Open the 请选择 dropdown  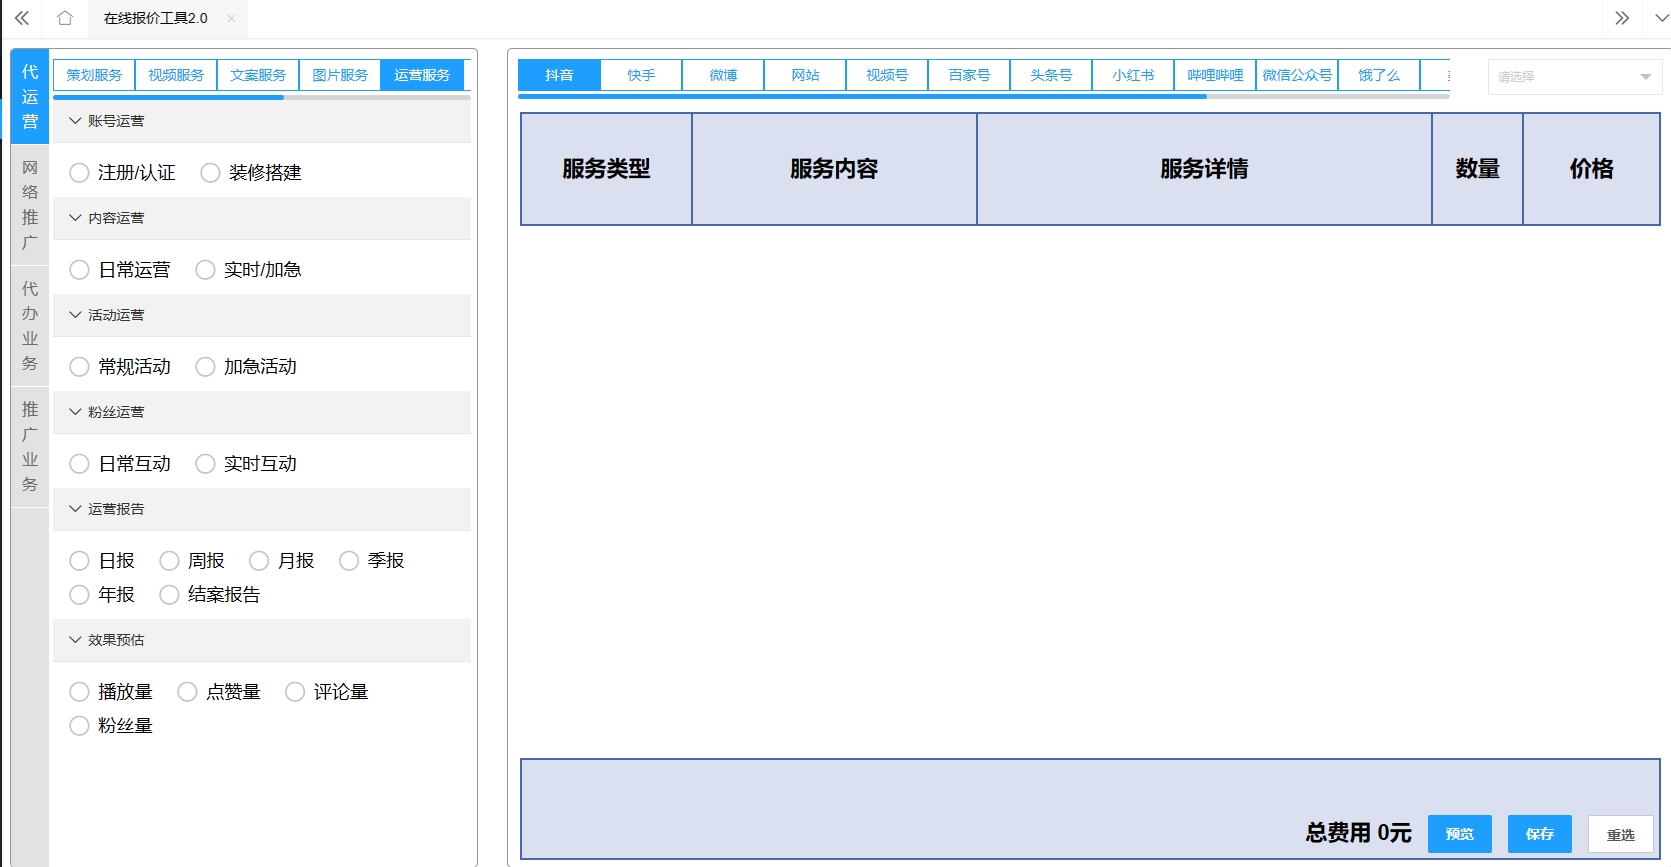coord(1574,77)
